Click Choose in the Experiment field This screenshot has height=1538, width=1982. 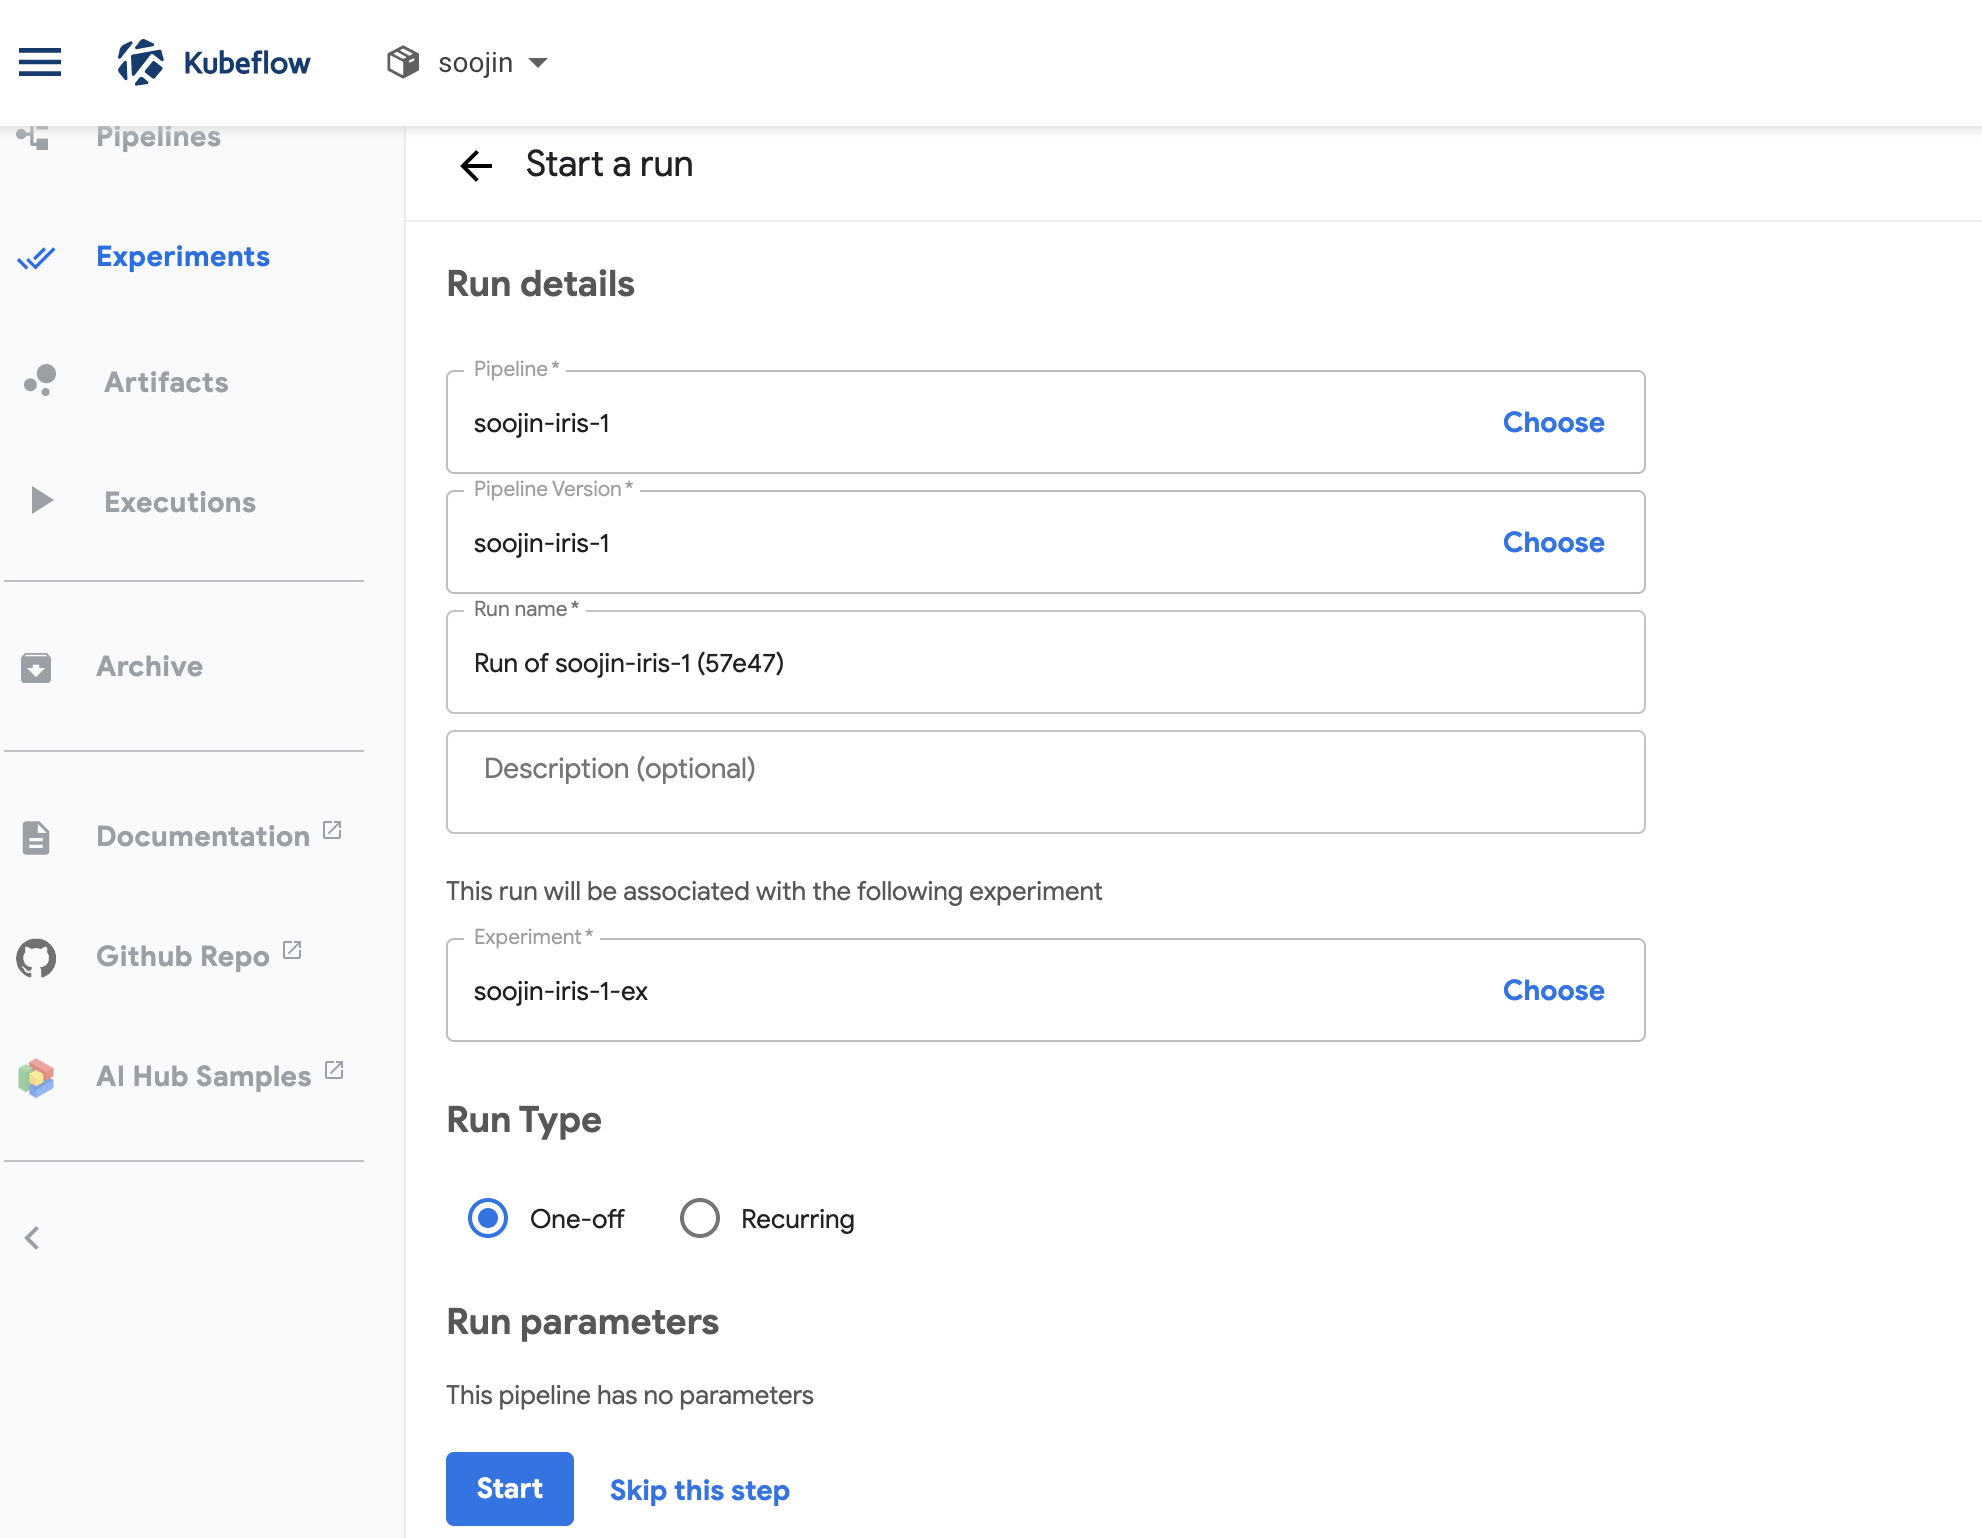[x=1553, y=990]
